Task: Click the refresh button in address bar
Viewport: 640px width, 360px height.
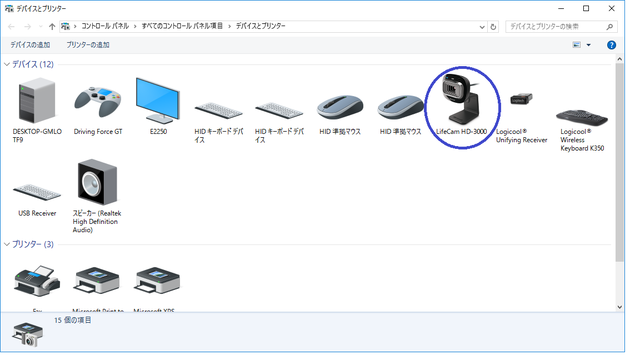Action: [x=493, y=27]
